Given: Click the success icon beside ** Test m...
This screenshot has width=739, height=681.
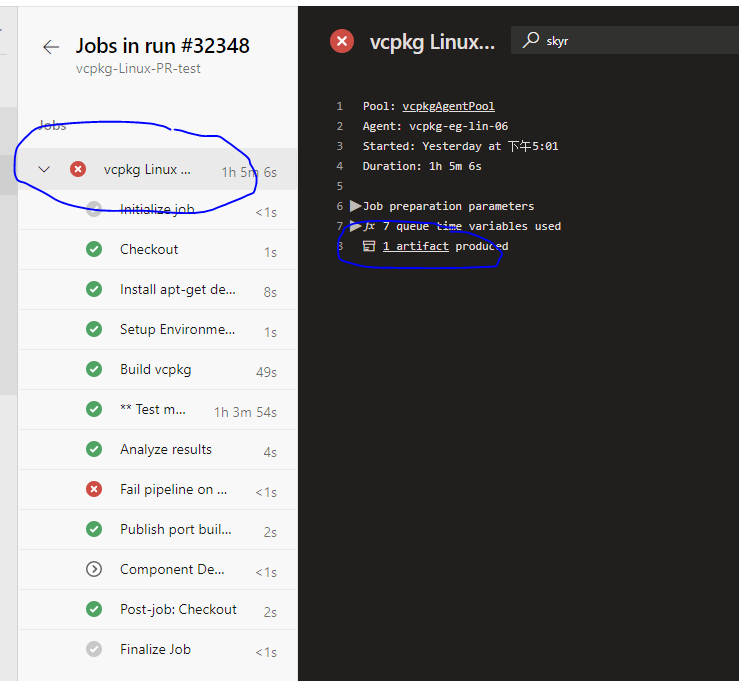Looking at the screenshot, I should 94,409.
